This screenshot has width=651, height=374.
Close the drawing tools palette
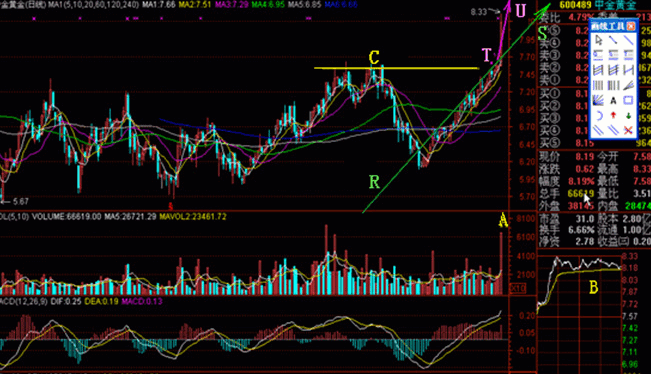(631, 26)
